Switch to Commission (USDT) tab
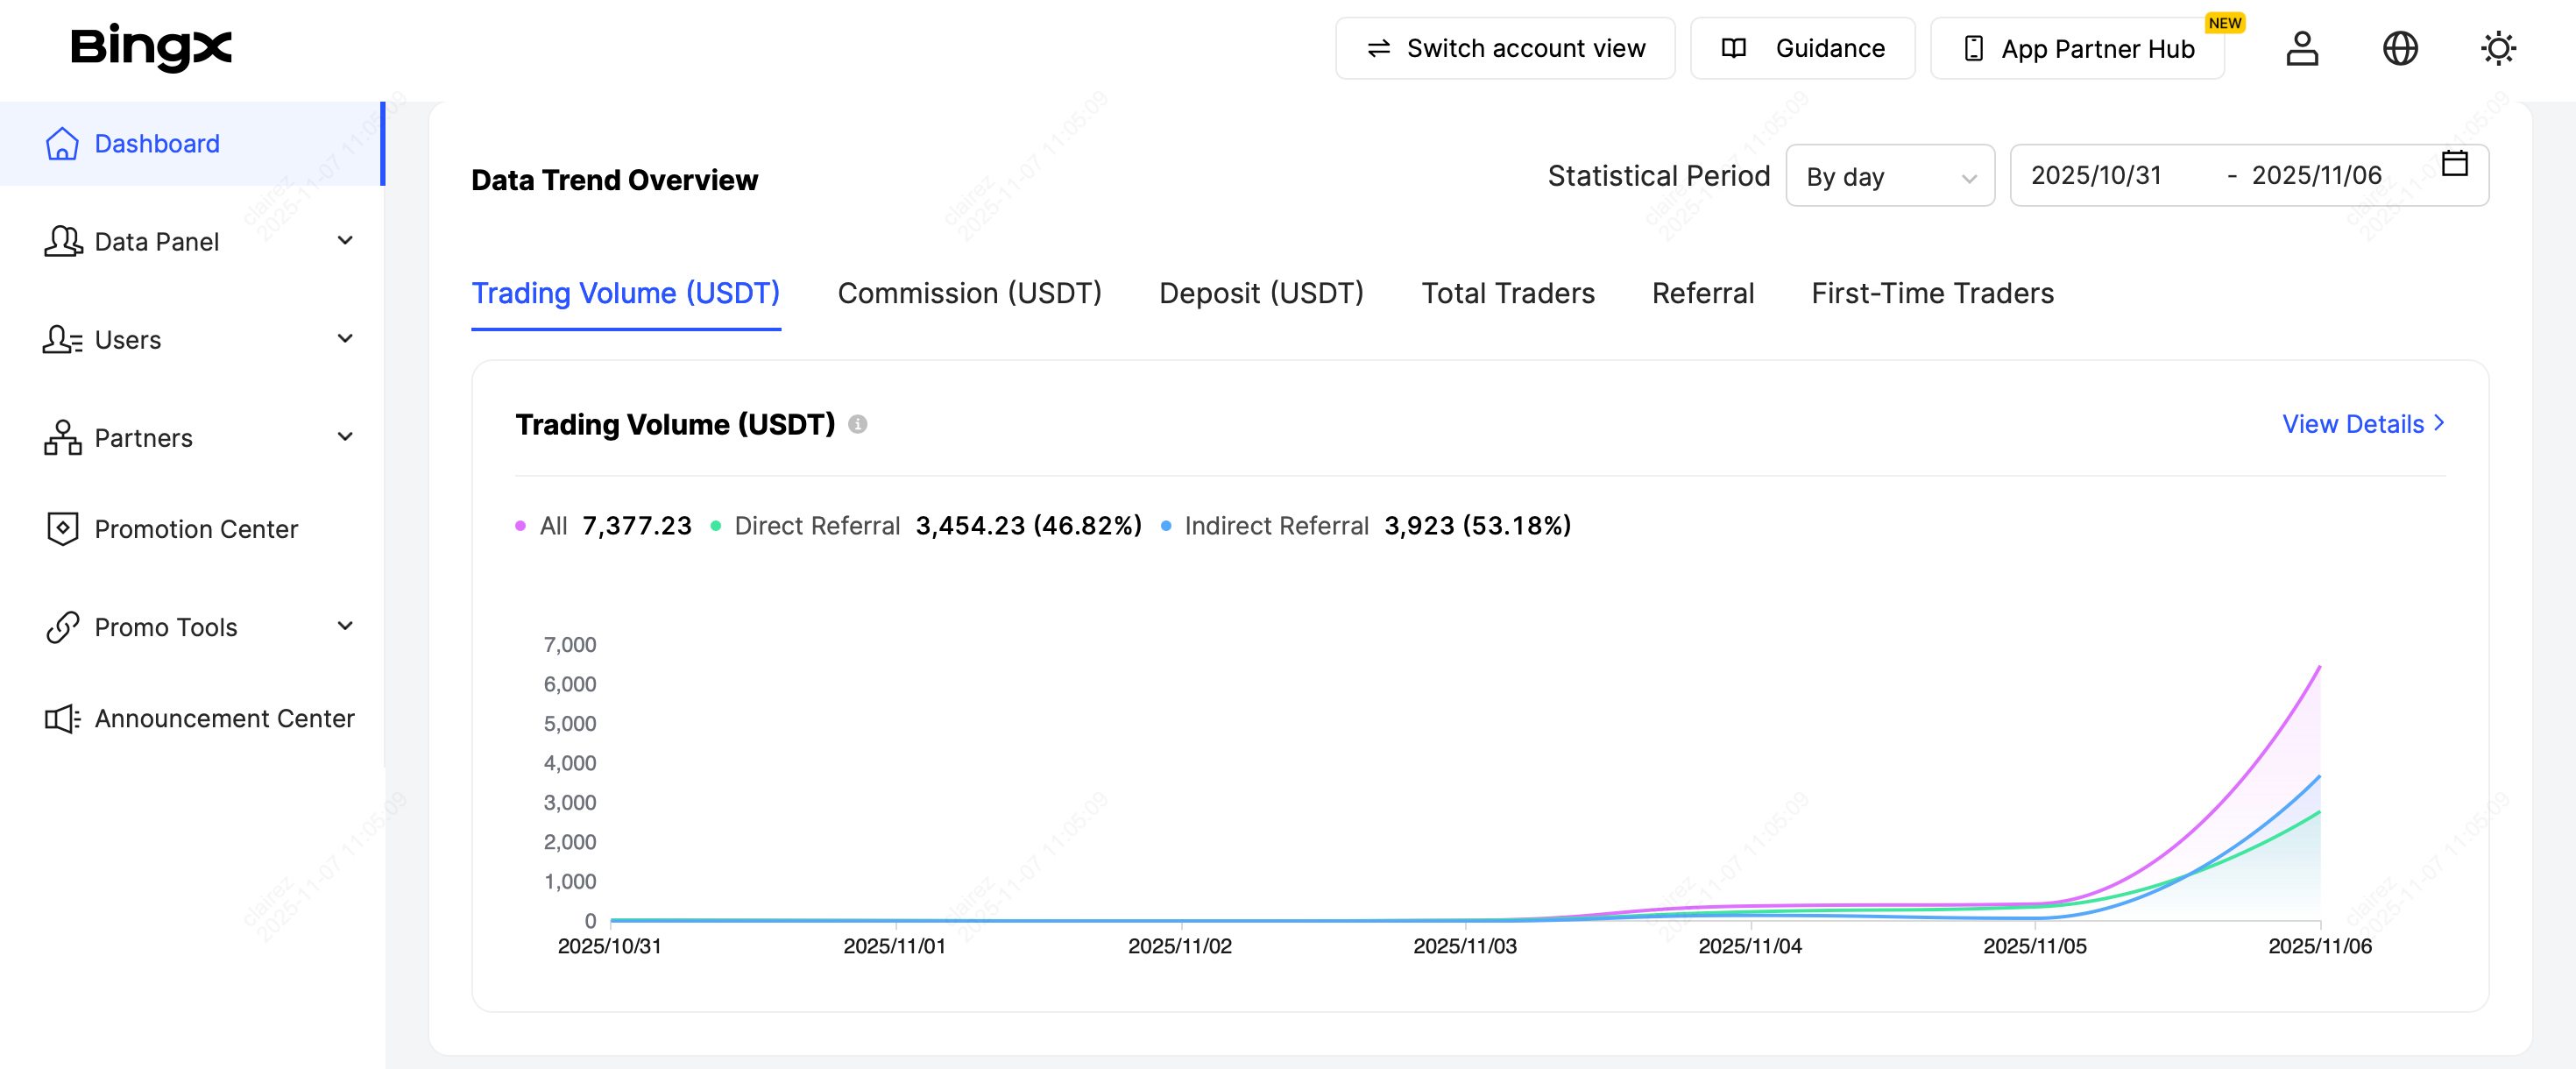 click(969, 293)
